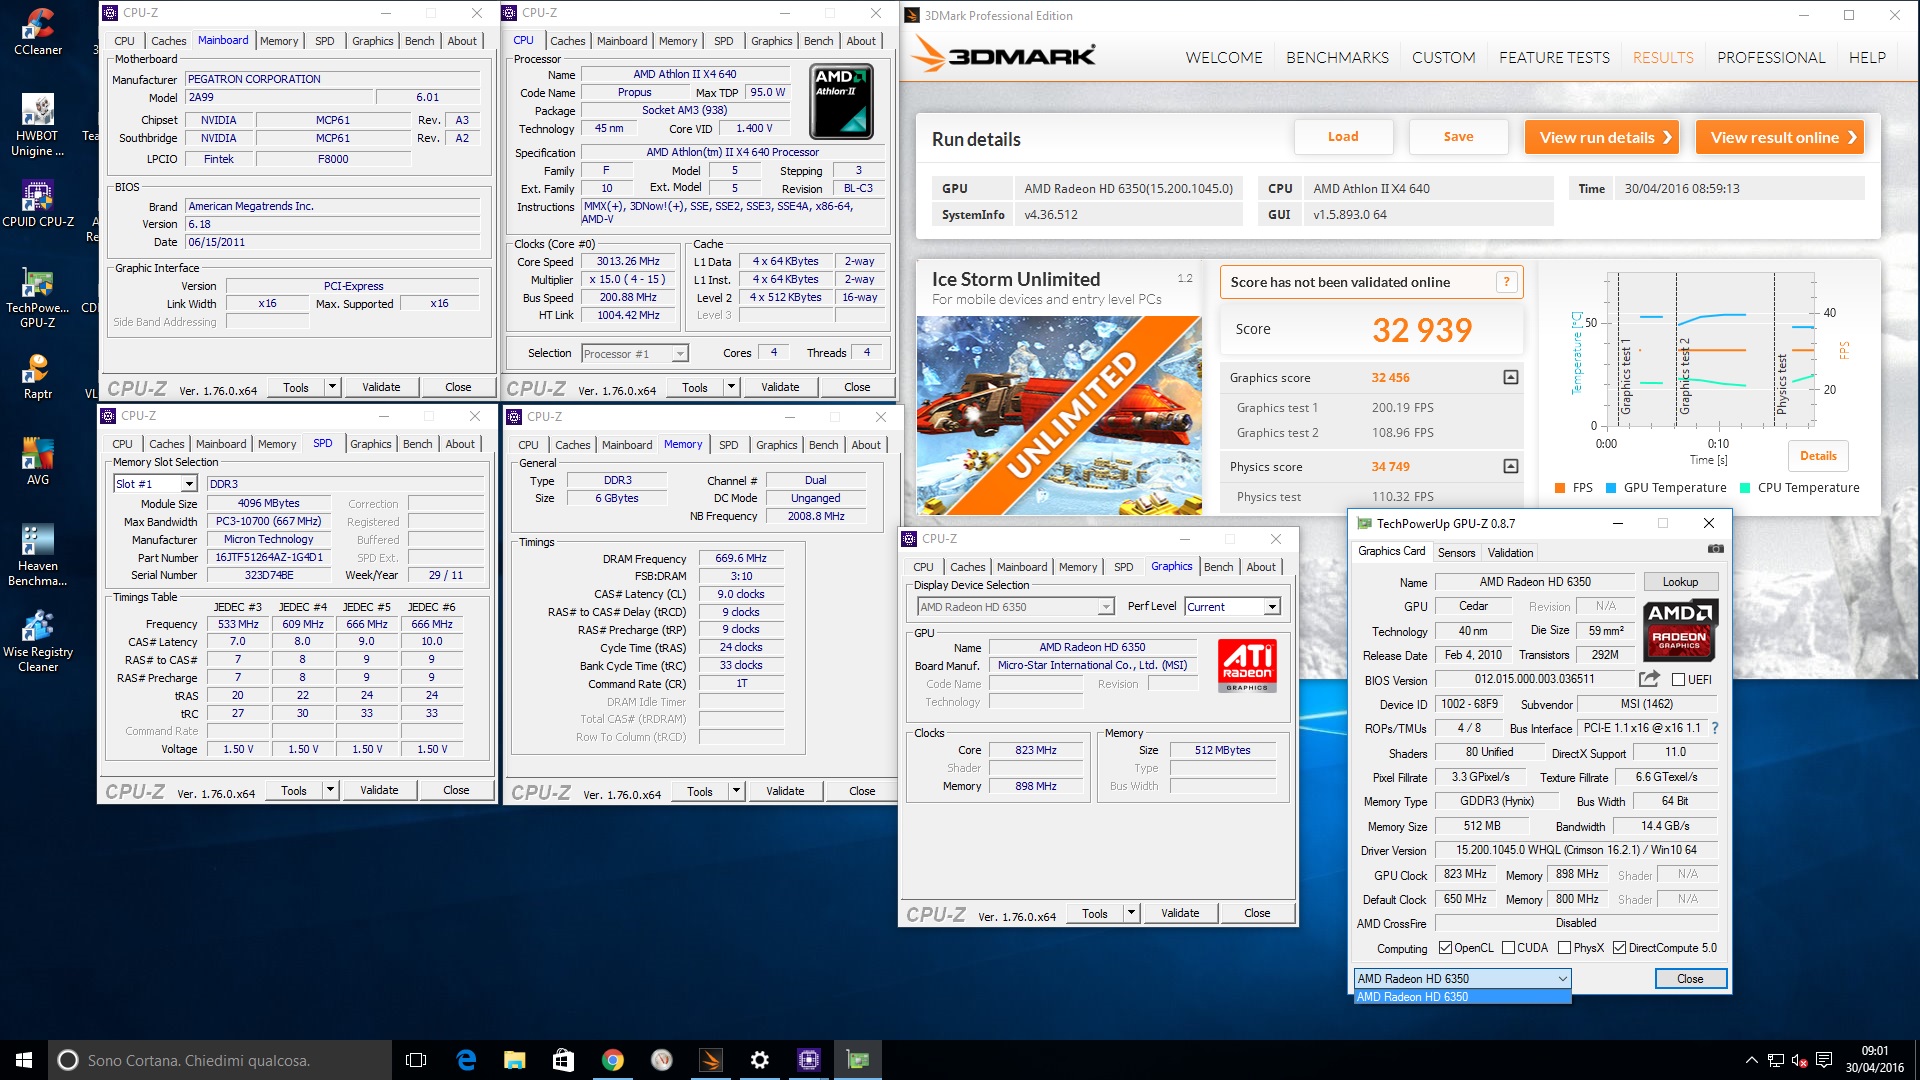Toggle the UEFI checkbox in GPU-Z
The width and height of the screenshot is (1920, 1080).
1679,680
